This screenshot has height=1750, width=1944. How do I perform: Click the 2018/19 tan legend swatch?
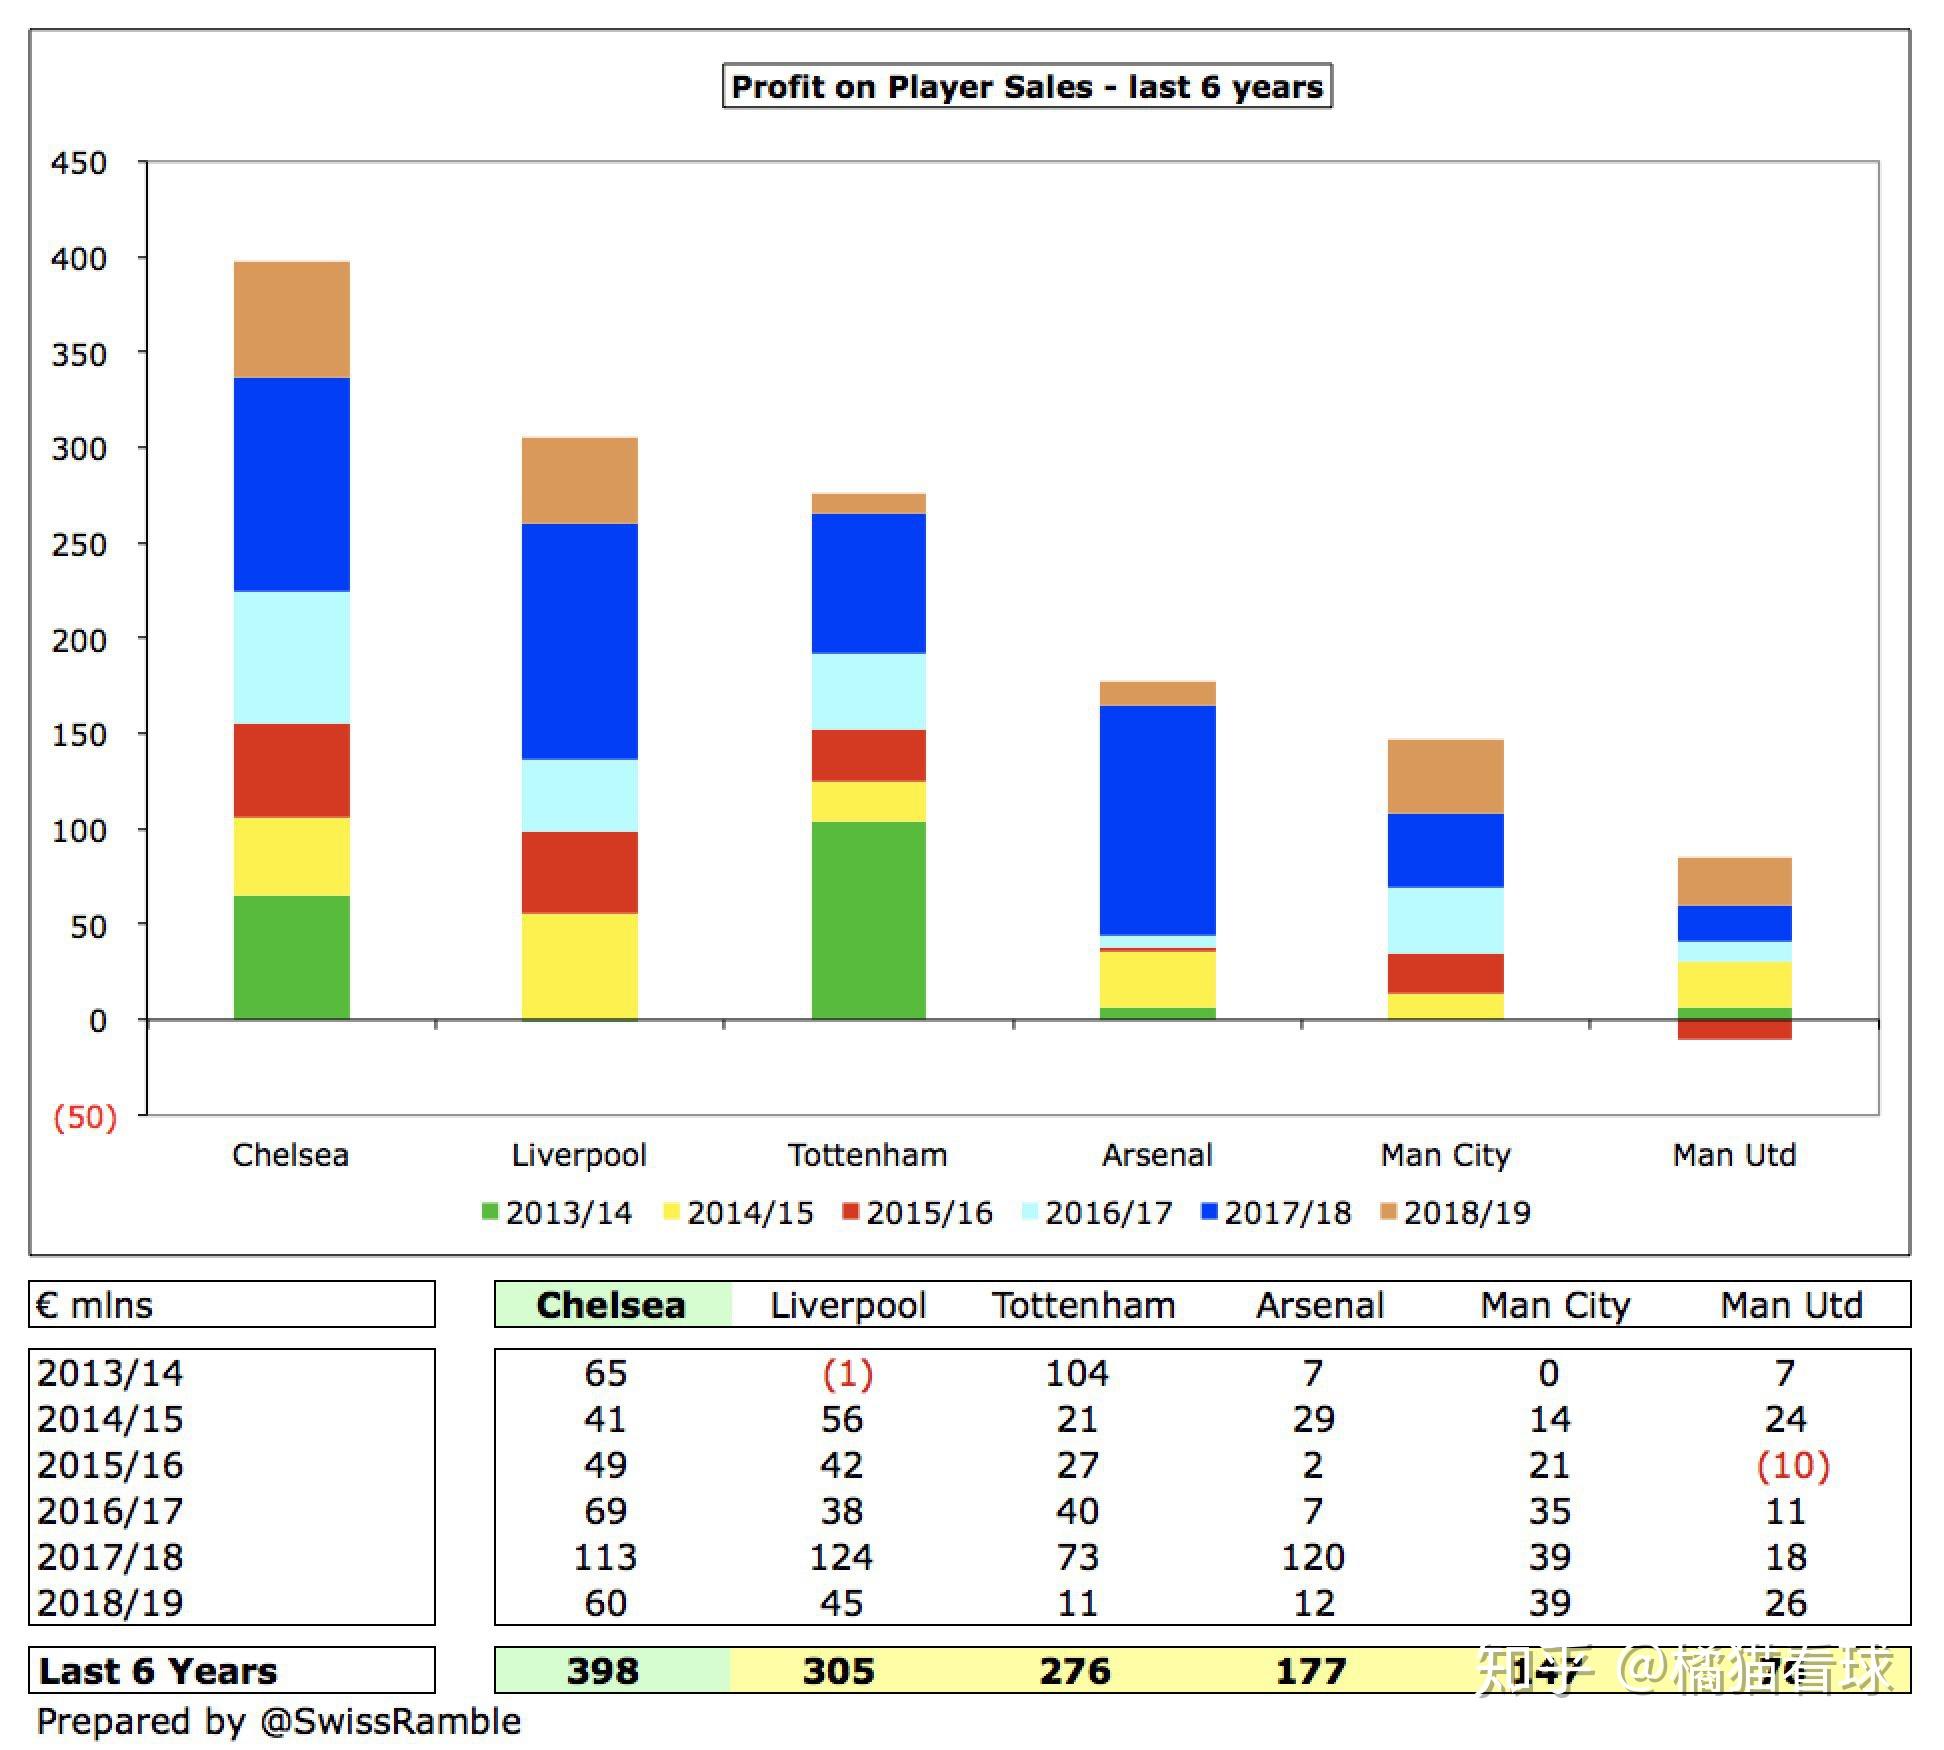pos(1388,1212)
